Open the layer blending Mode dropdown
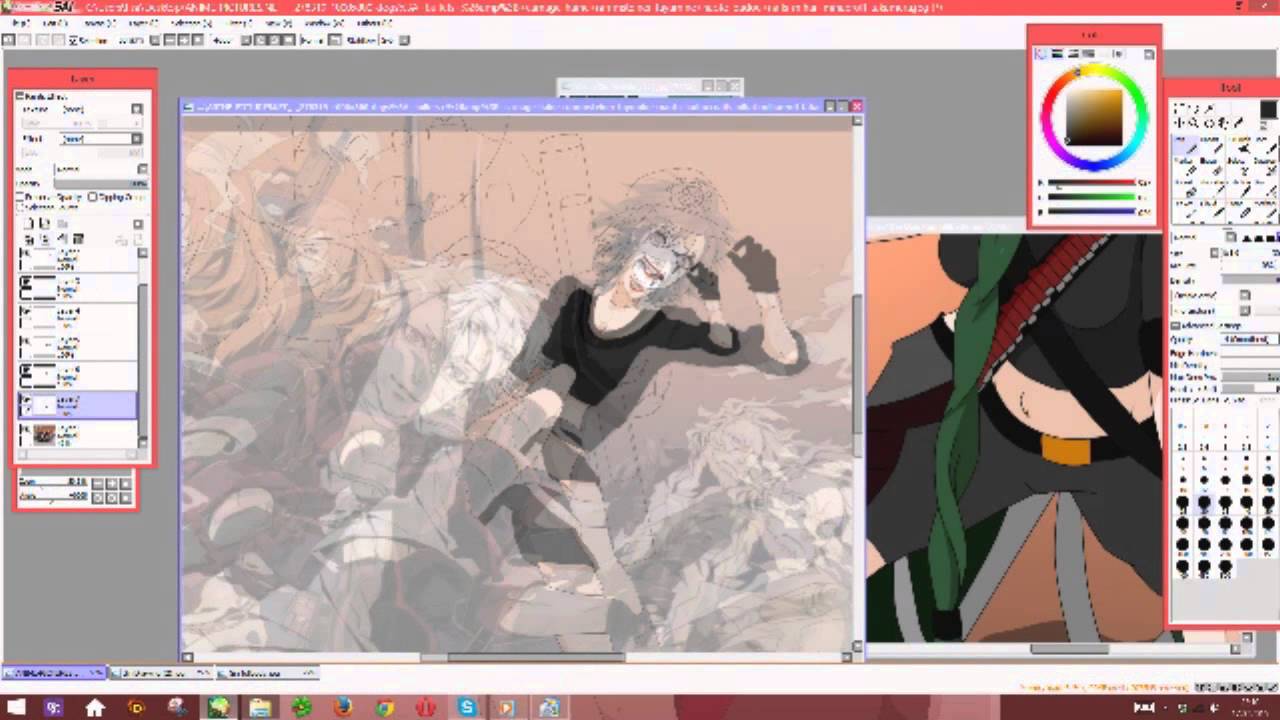 click(142, 169)
